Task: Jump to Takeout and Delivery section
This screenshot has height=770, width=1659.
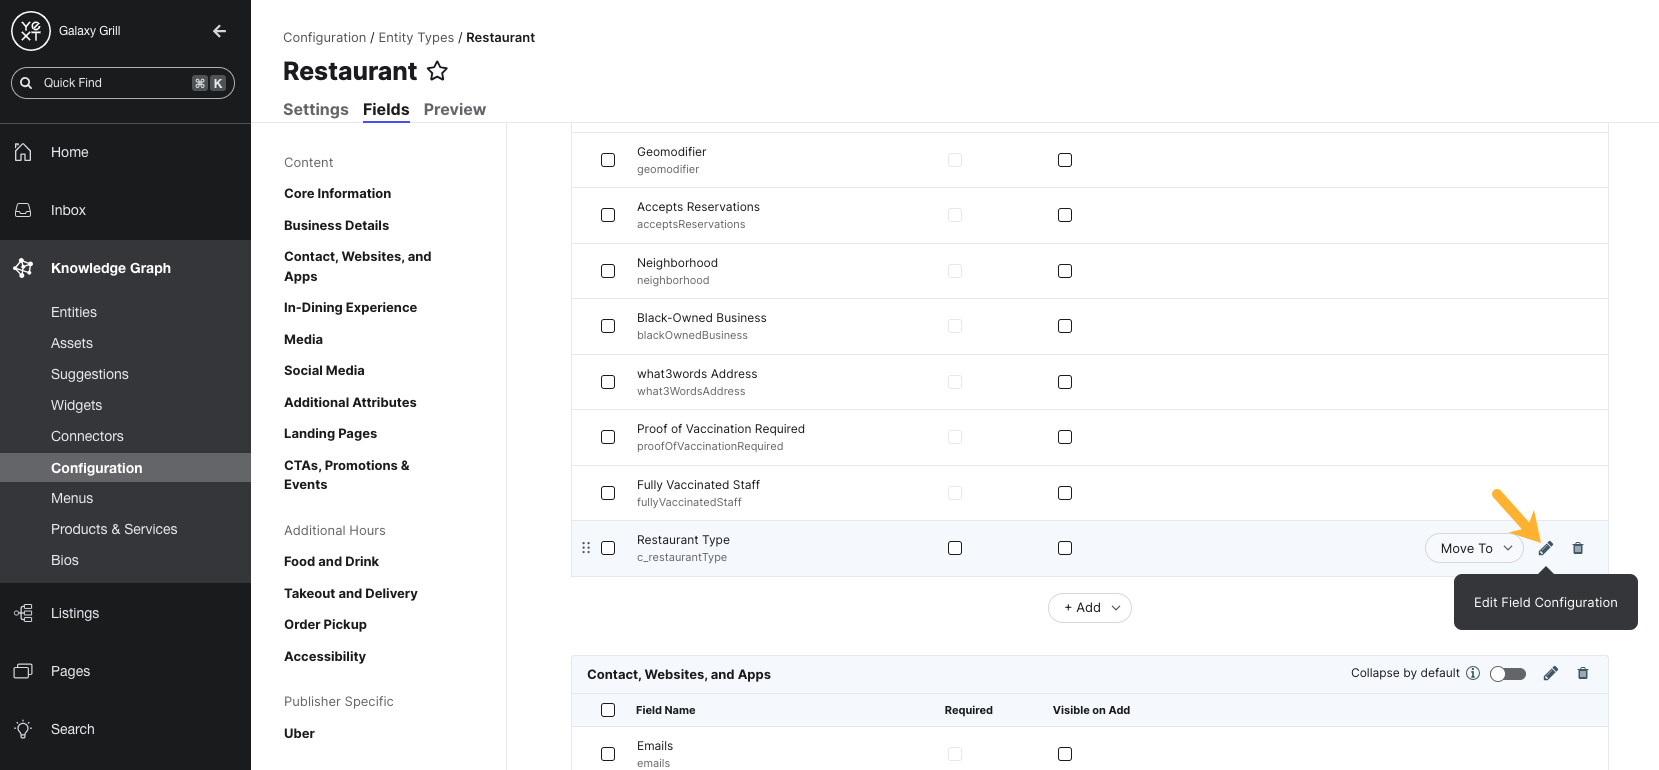Action: pyautogui.click(x=351, y=593)
